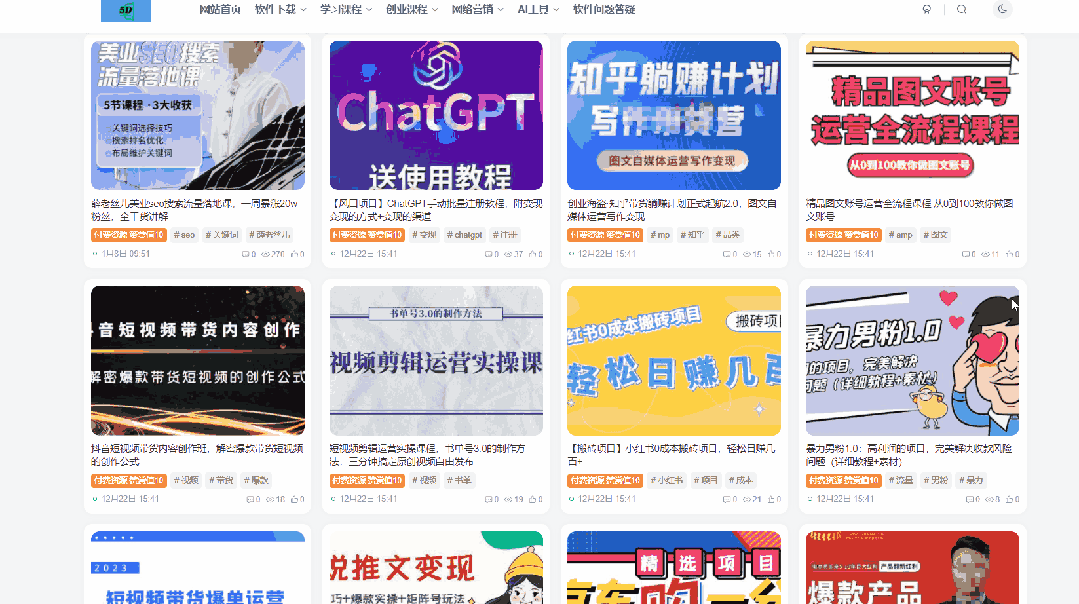
Task: Open the 精选项目 thumbnail
Action: coord(674,568)
